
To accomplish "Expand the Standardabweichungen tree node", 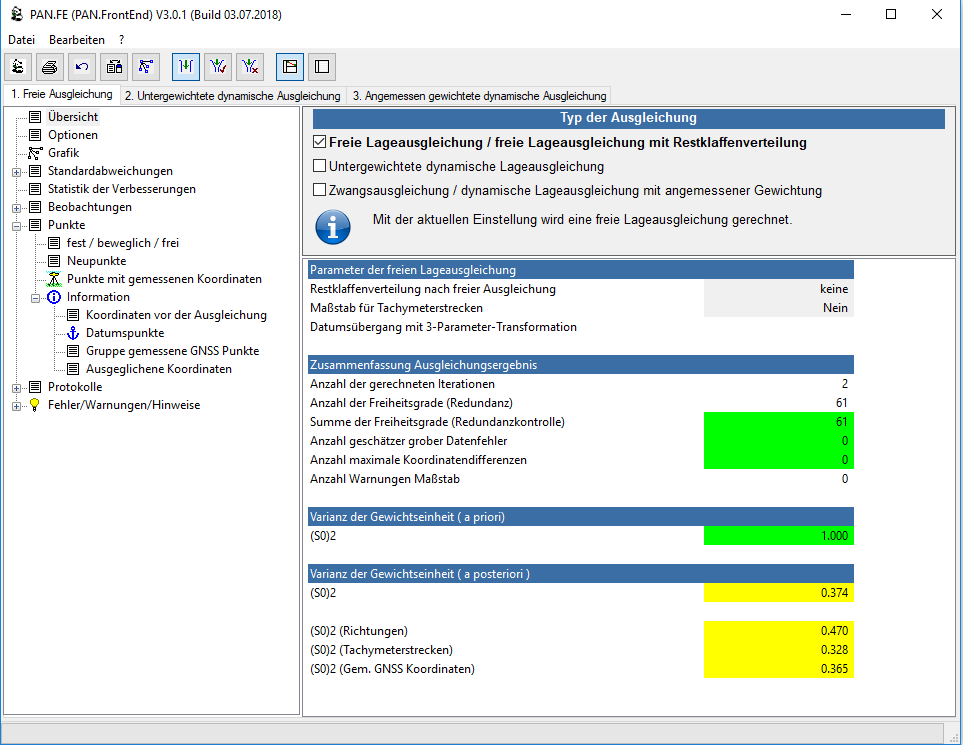I will click(x=17, y=172).
